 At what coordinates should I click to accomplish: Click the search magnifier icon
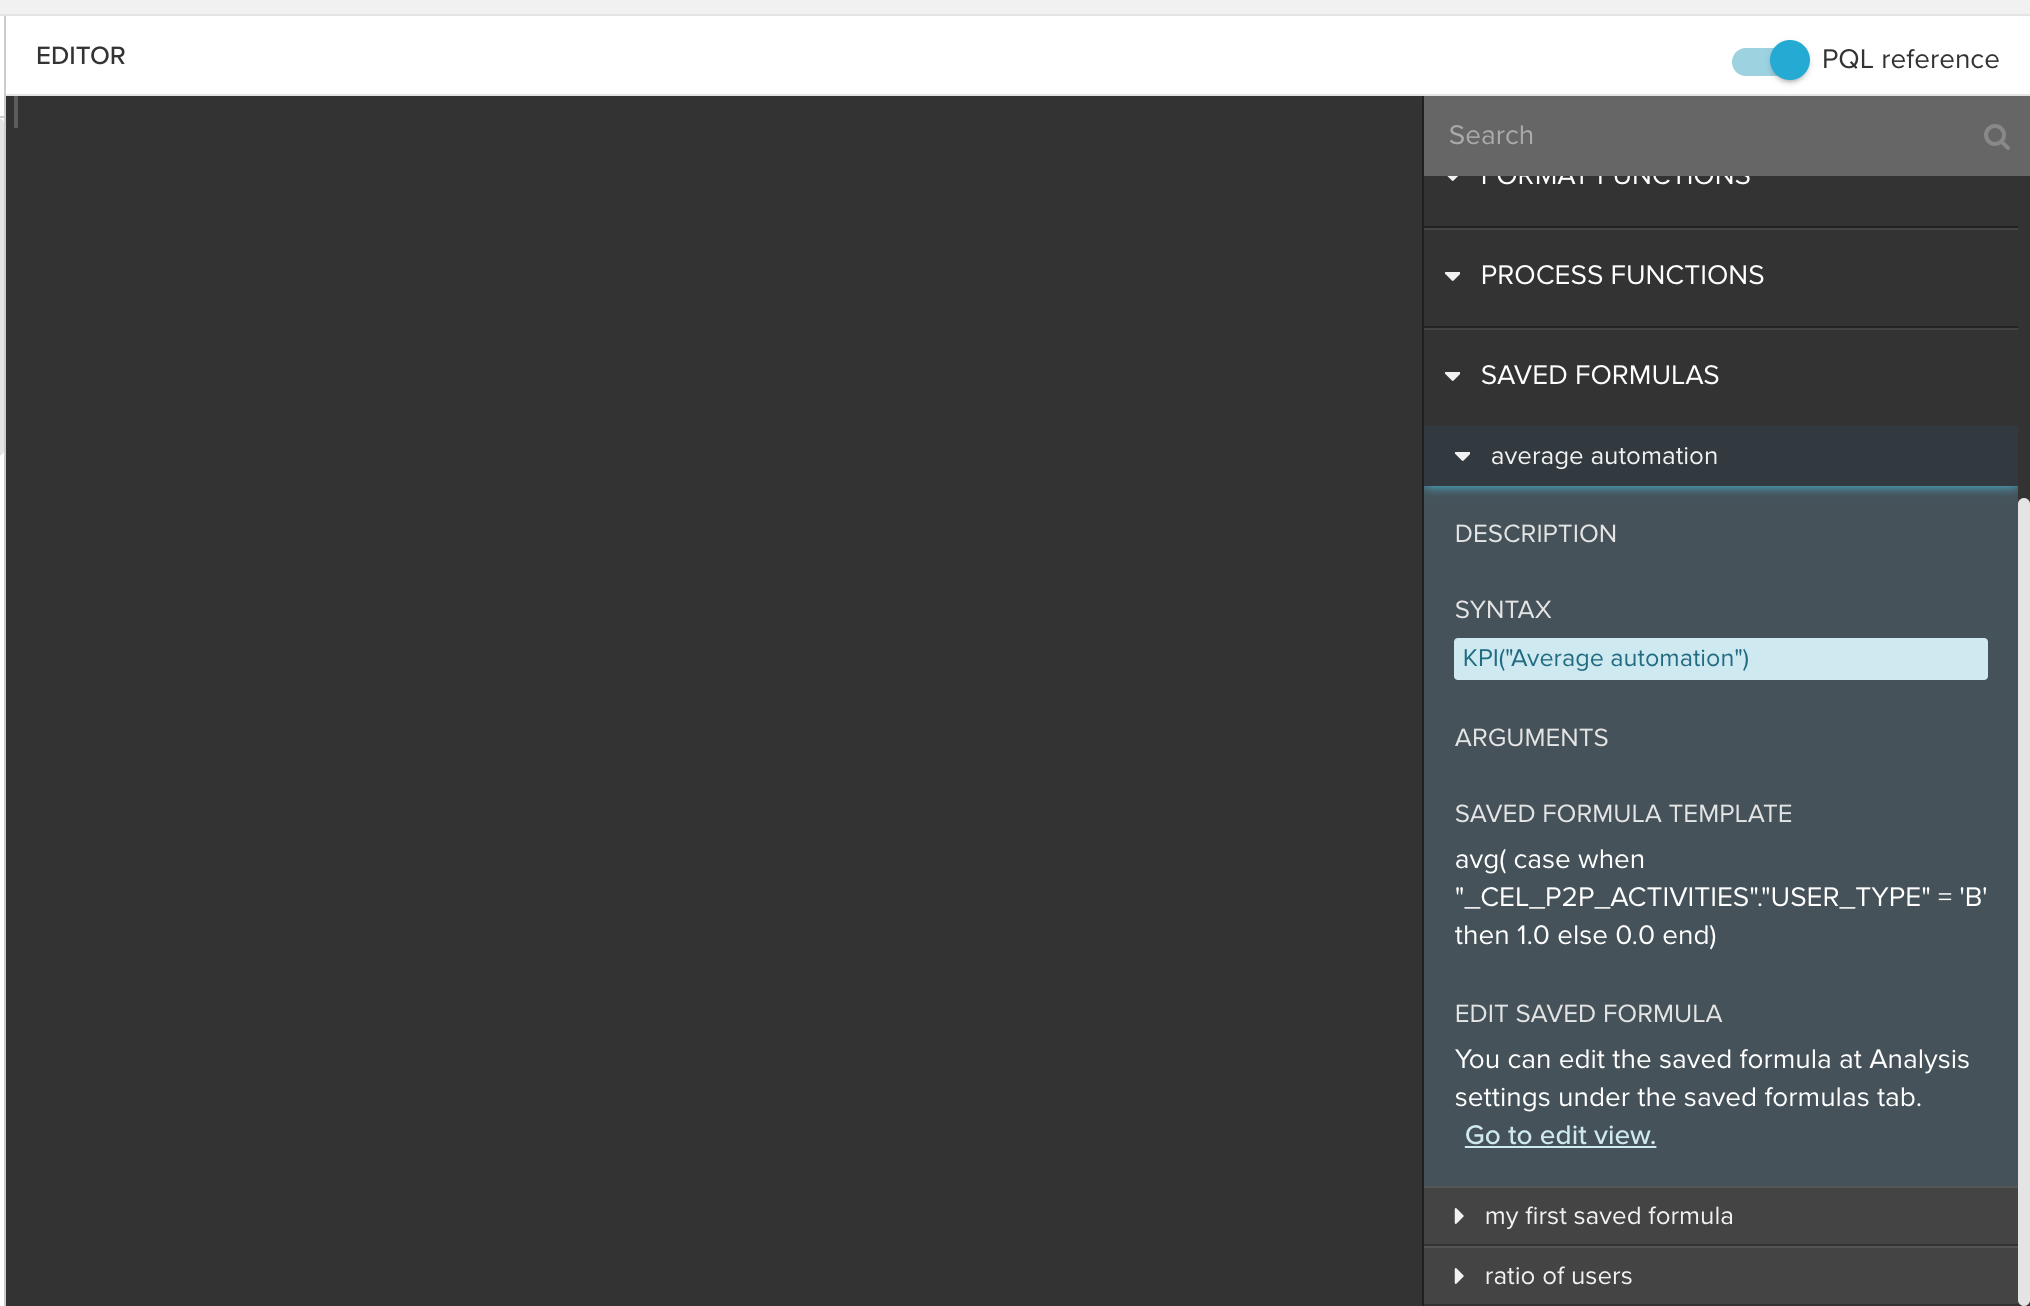[1996, 137]
